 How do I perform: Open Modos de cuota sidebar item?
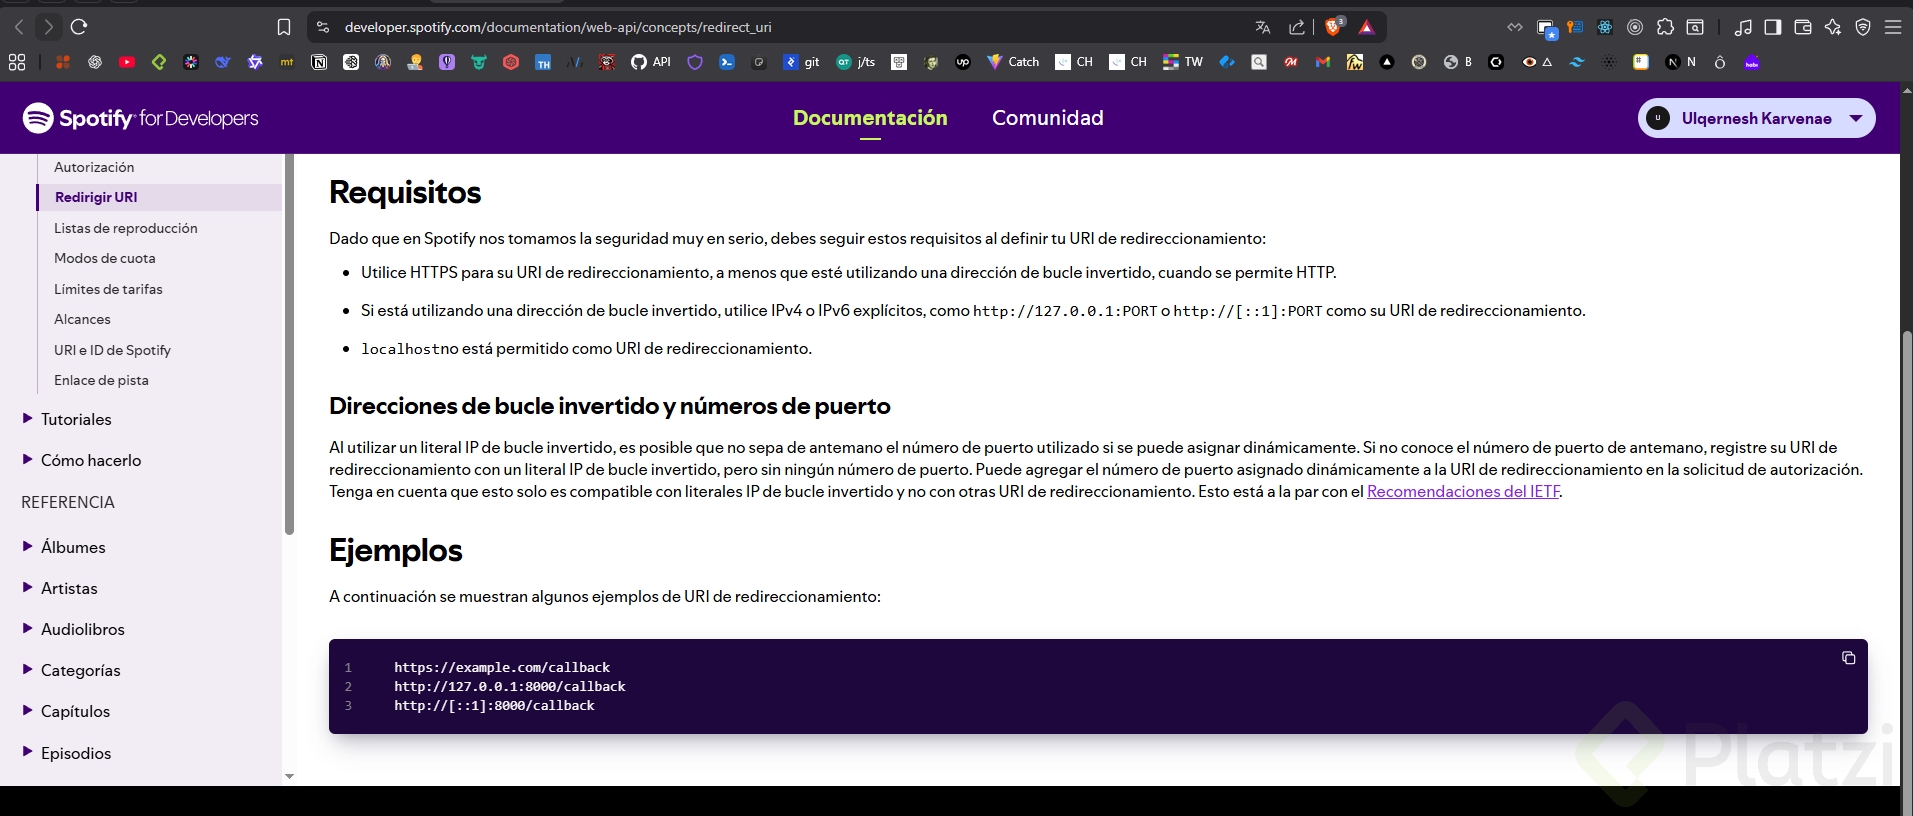[105, 258]
